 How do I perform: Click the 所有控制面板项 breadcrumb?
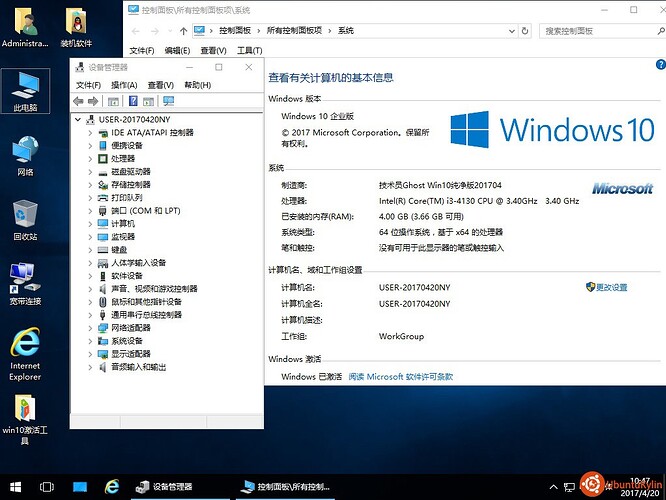point(294,31)
